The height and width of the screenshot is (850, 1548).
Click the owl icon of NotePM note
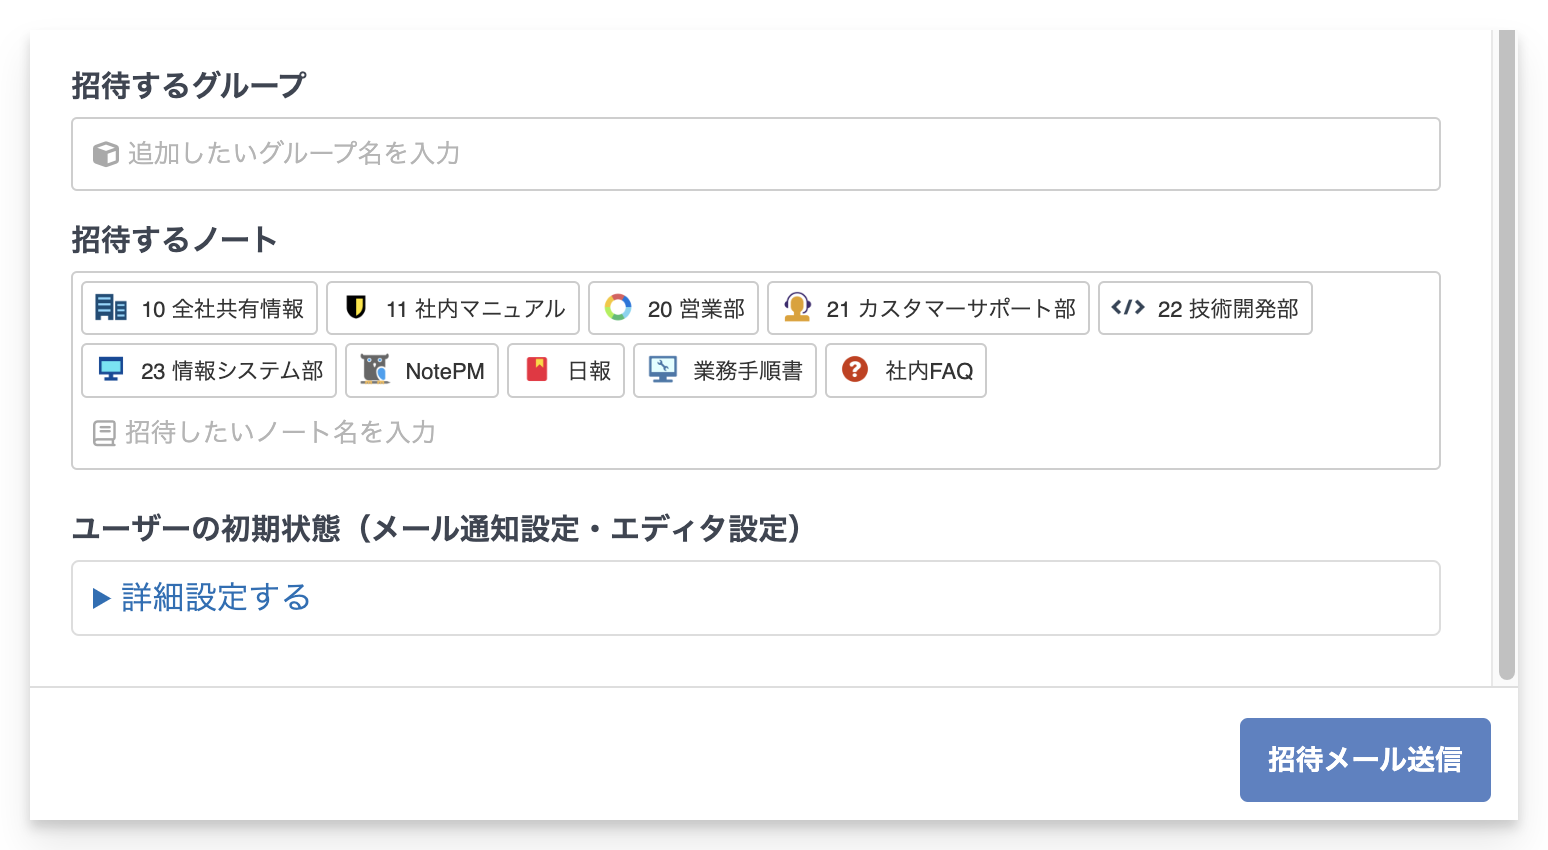pos(375,369)
